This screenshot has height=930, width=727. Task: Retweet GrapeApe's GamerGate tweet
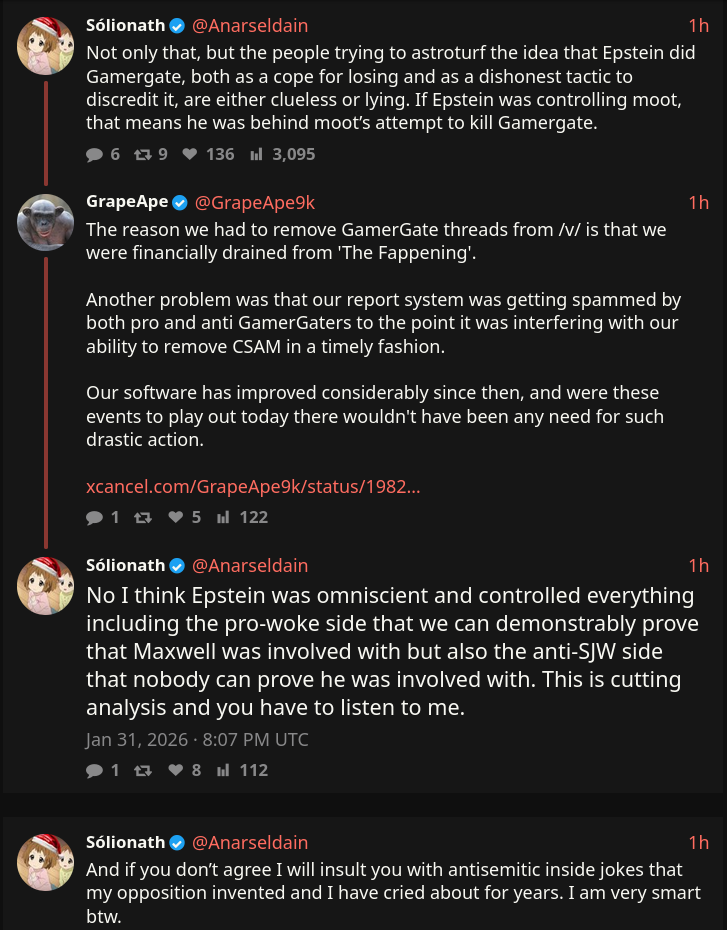click(142, 517)
